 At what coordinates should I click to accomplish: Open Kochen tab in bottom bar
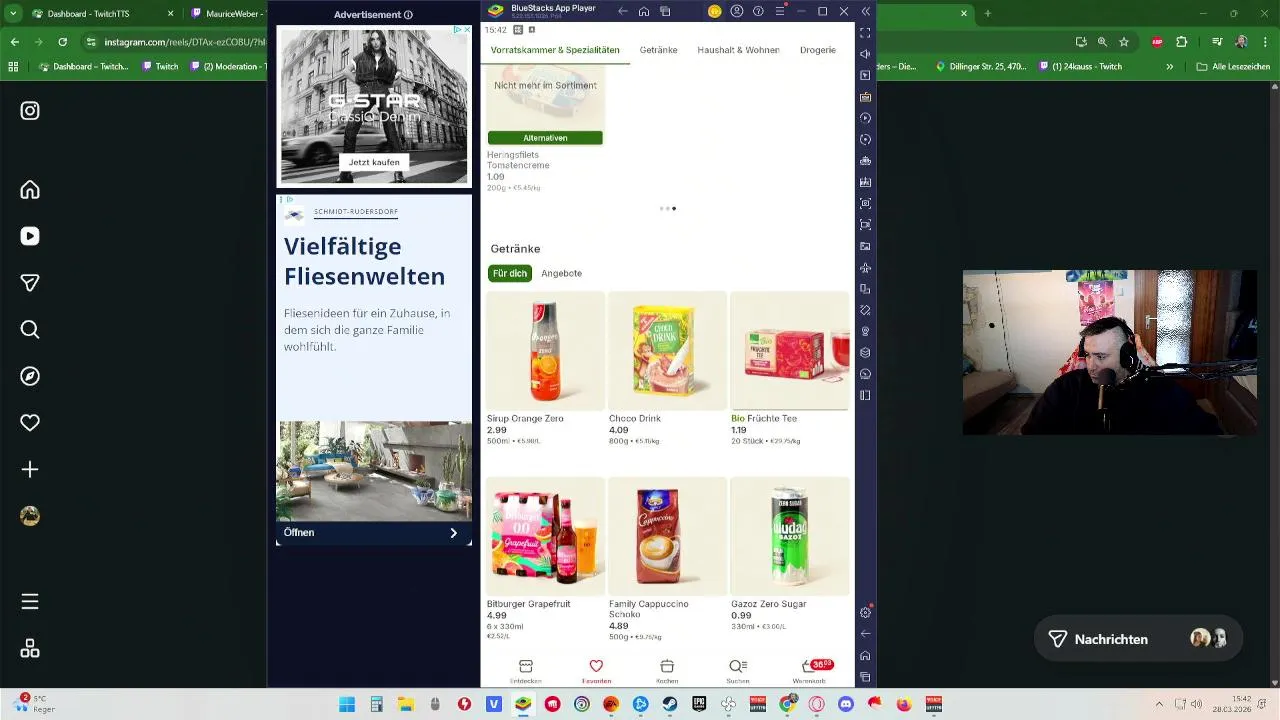(667, 671)
